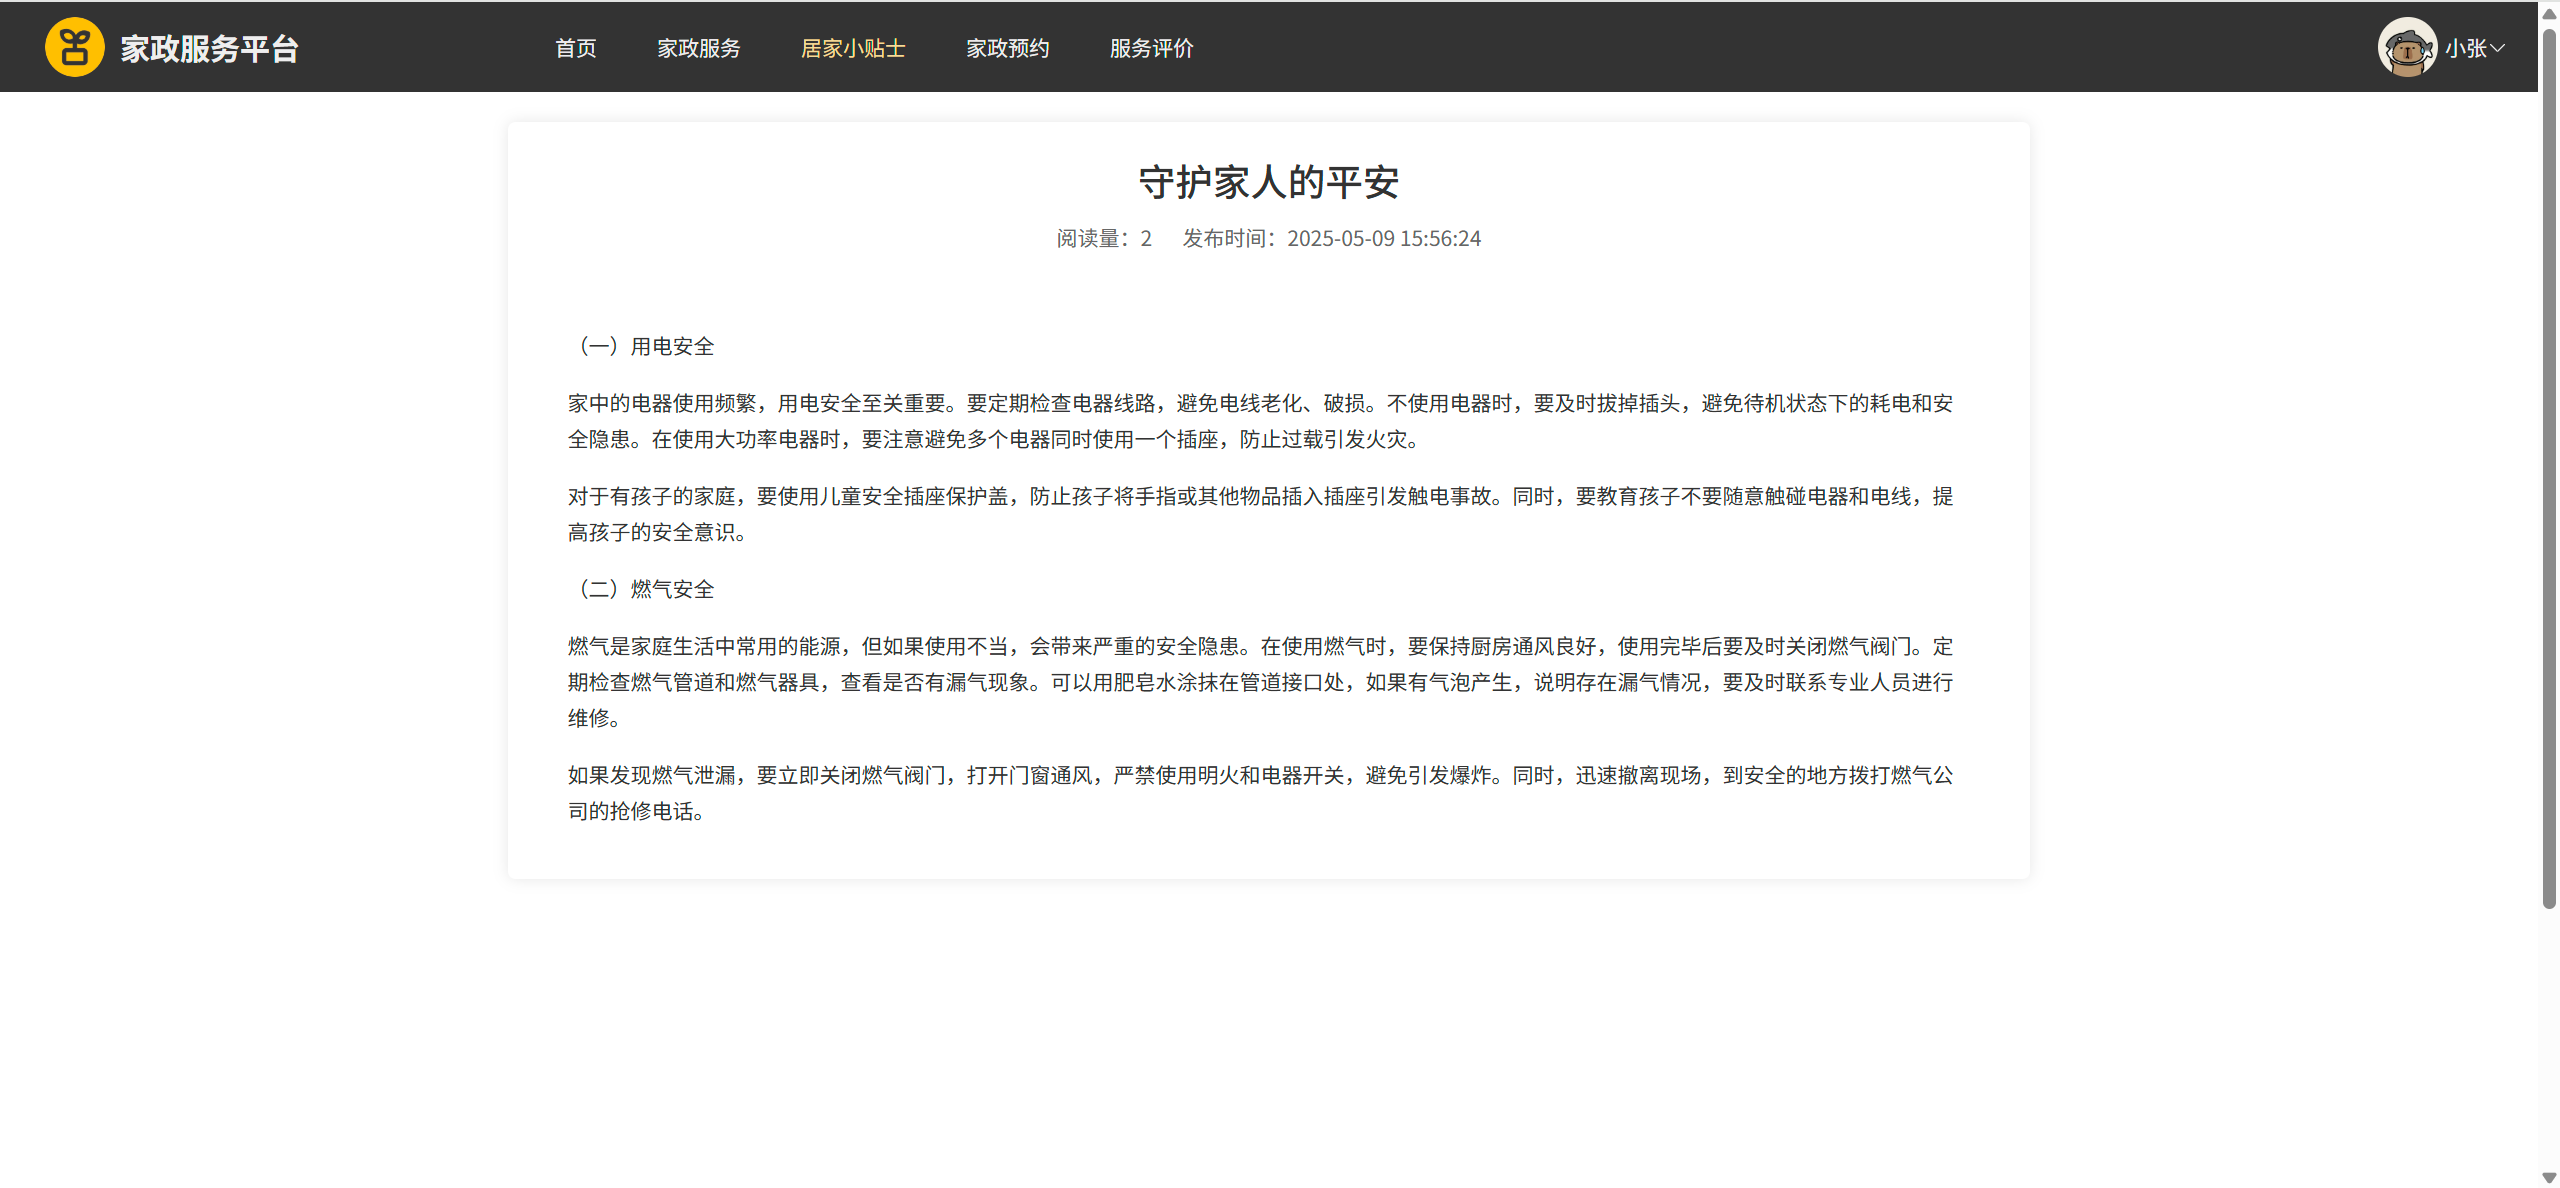Click the 发布时间 timestamp
Image resolution: width=2560 pixels, height=1188 pixels.
pos(1331,238)
